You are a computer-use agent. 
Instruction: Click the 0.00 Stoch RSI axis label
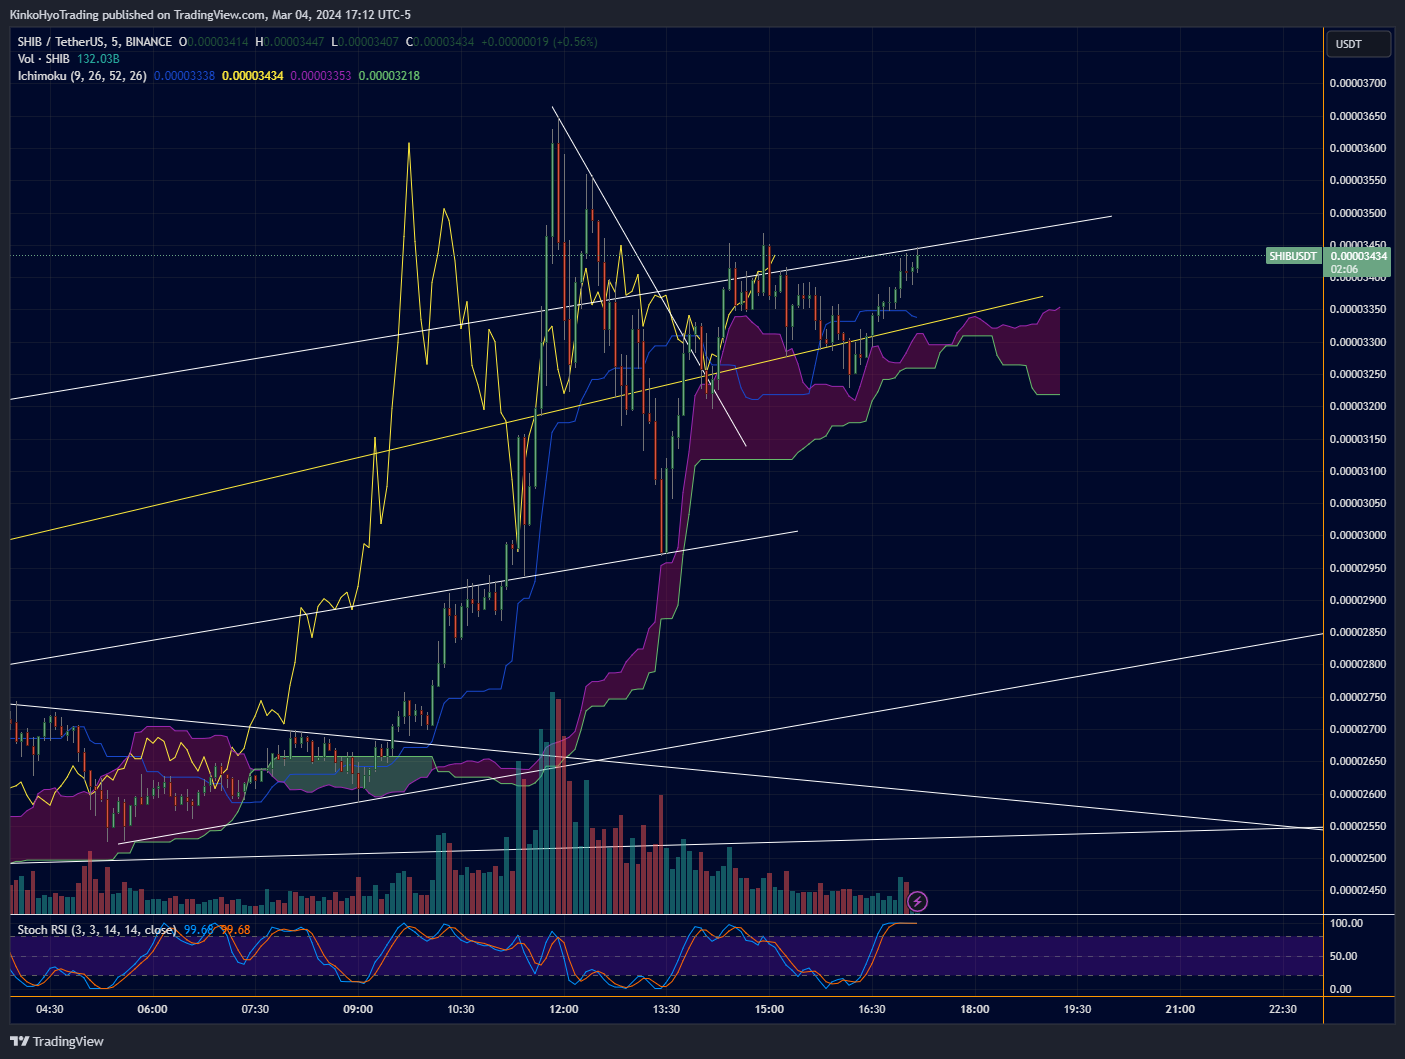[1340, 989]
